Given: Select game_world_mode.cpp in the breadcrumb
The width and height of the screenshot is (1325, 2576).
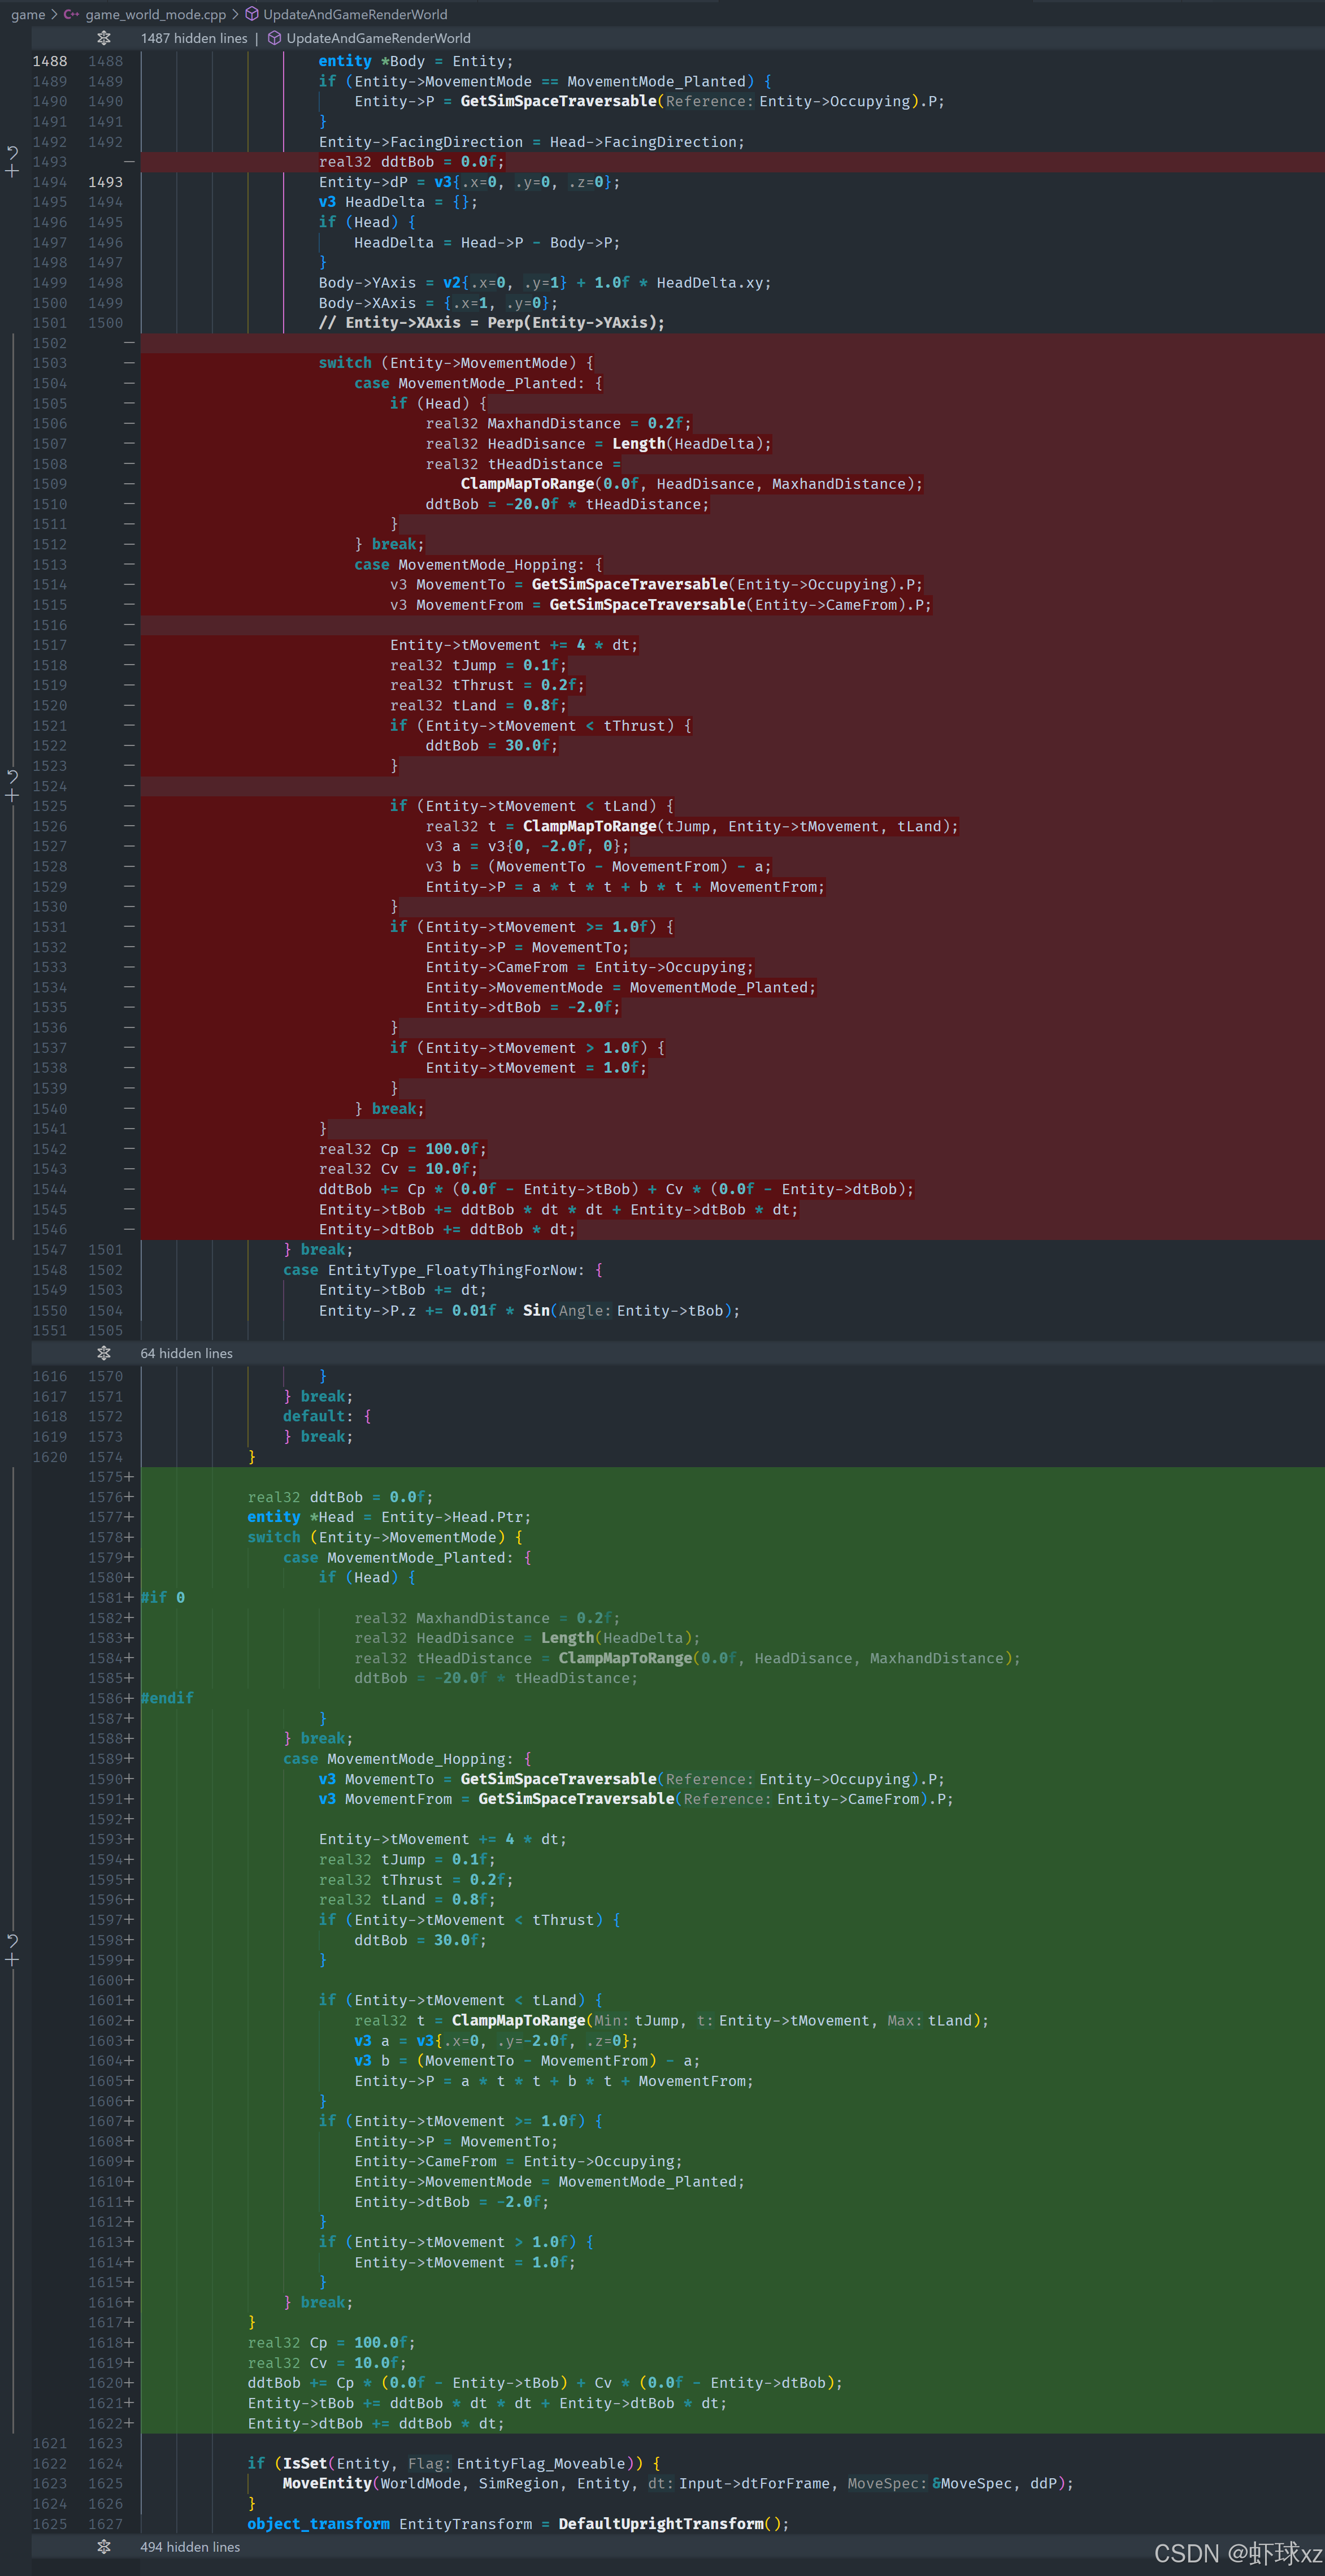Looking at the screenshot, I should [155, 14].
